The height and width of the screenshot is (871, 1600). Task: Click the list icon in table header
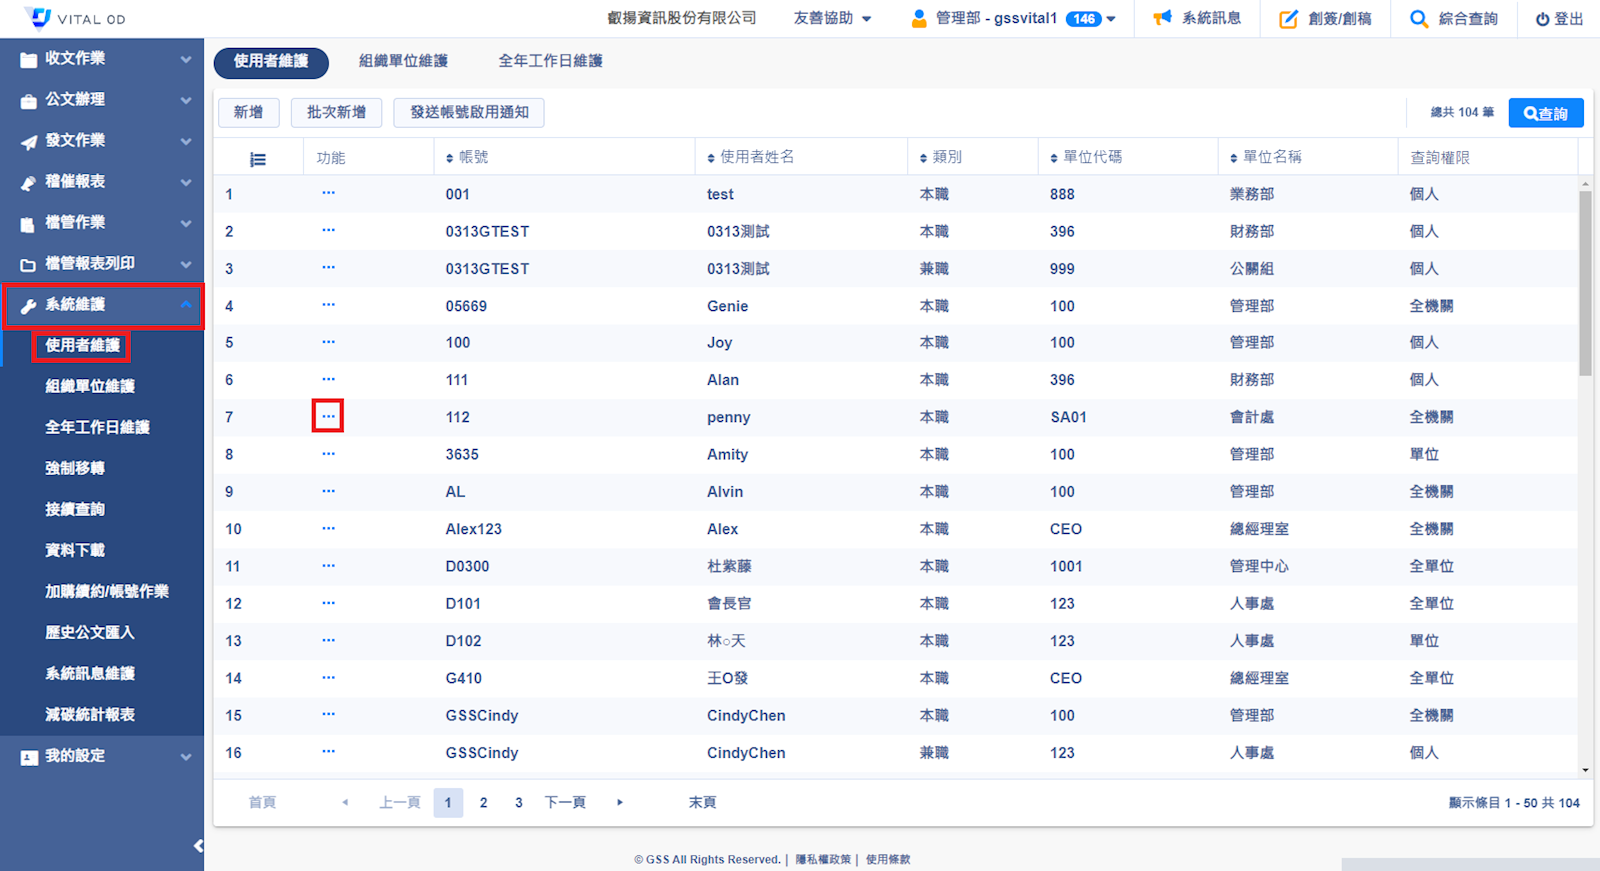(x=258, y=159)
